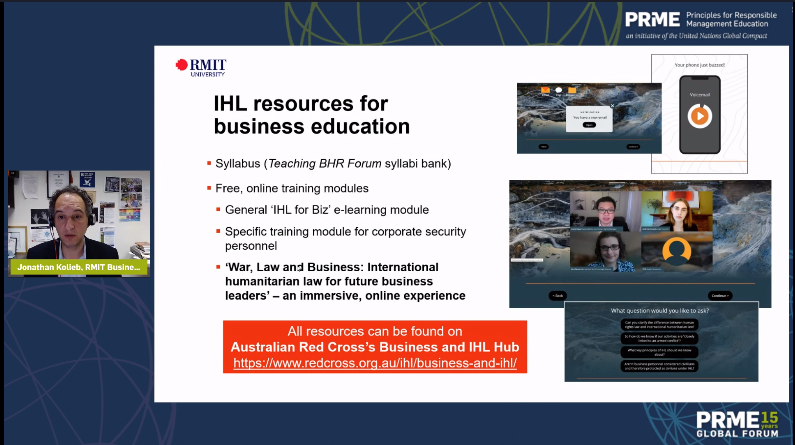Click the 'What question would you like to ask?' heading

[x=660, y=311]
